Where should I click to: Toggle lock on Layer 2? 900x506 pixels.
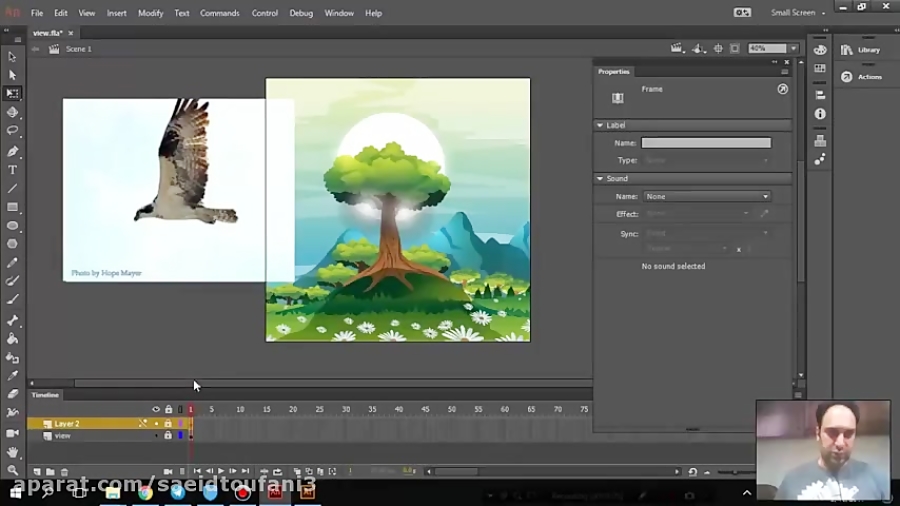click(x=168, y=423)
